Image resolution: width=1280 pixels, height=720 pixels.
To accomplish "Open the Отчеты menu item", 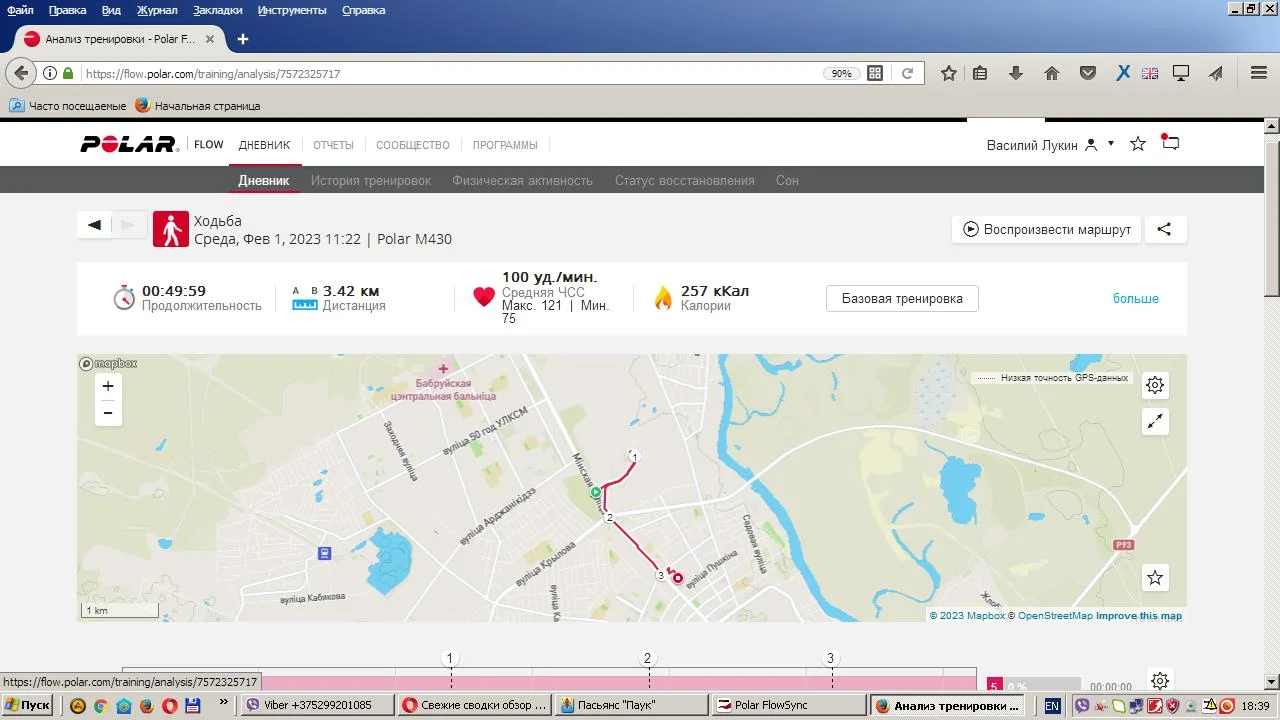I will [x=333, y=145].
